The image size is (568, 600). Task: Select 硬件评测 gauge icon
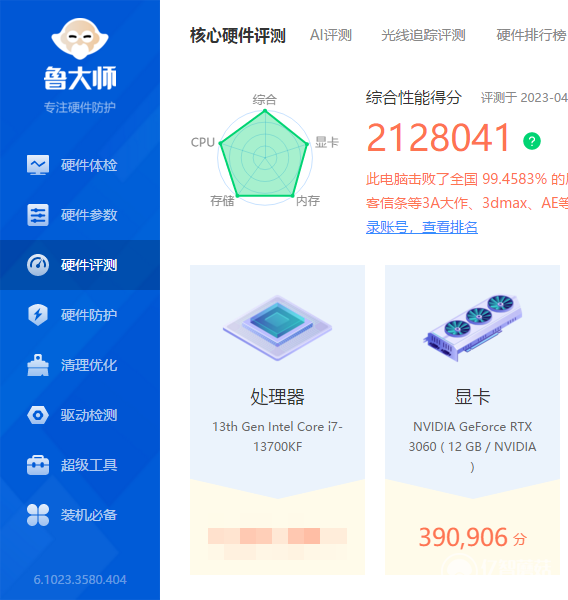[x=38, y=265]
